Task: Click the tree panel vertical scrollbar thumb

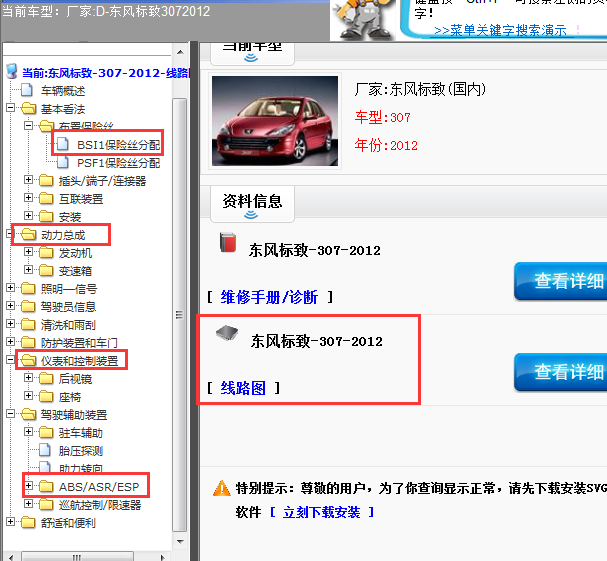Action: pos(180,315)
